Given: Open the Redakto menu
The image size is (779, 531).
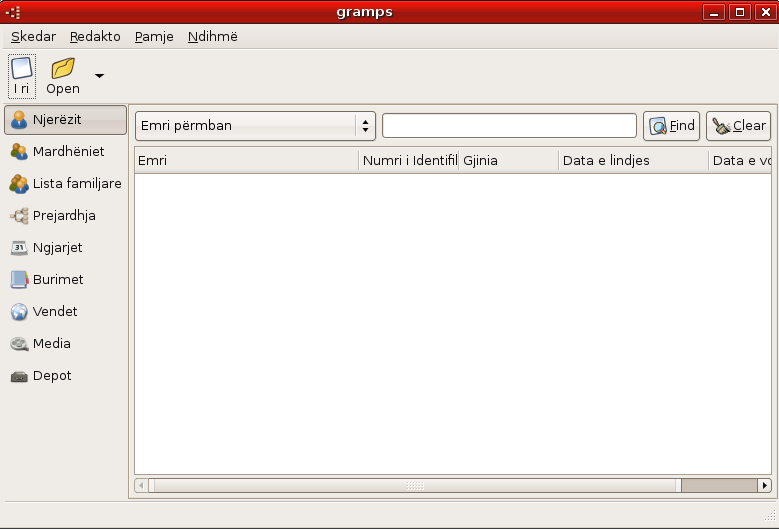Looking at the screenshot, I should tap(95, 37).
